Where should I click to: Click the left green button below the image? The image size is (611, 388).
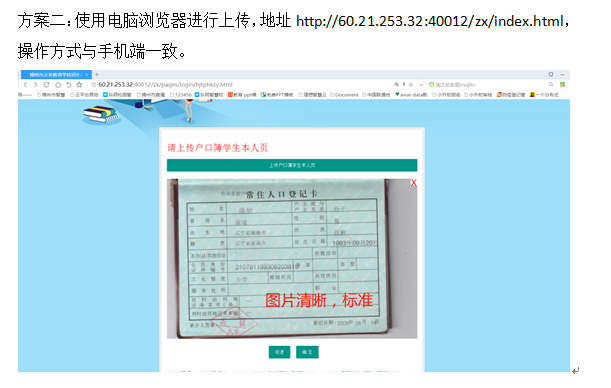pos(279,352)
